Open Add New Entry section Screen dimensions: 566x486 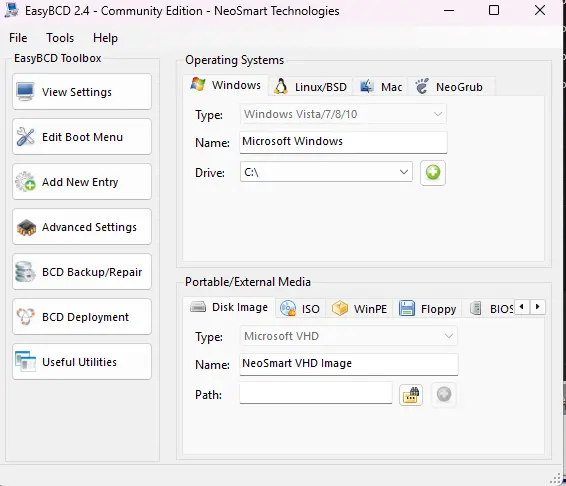point(82,182)
